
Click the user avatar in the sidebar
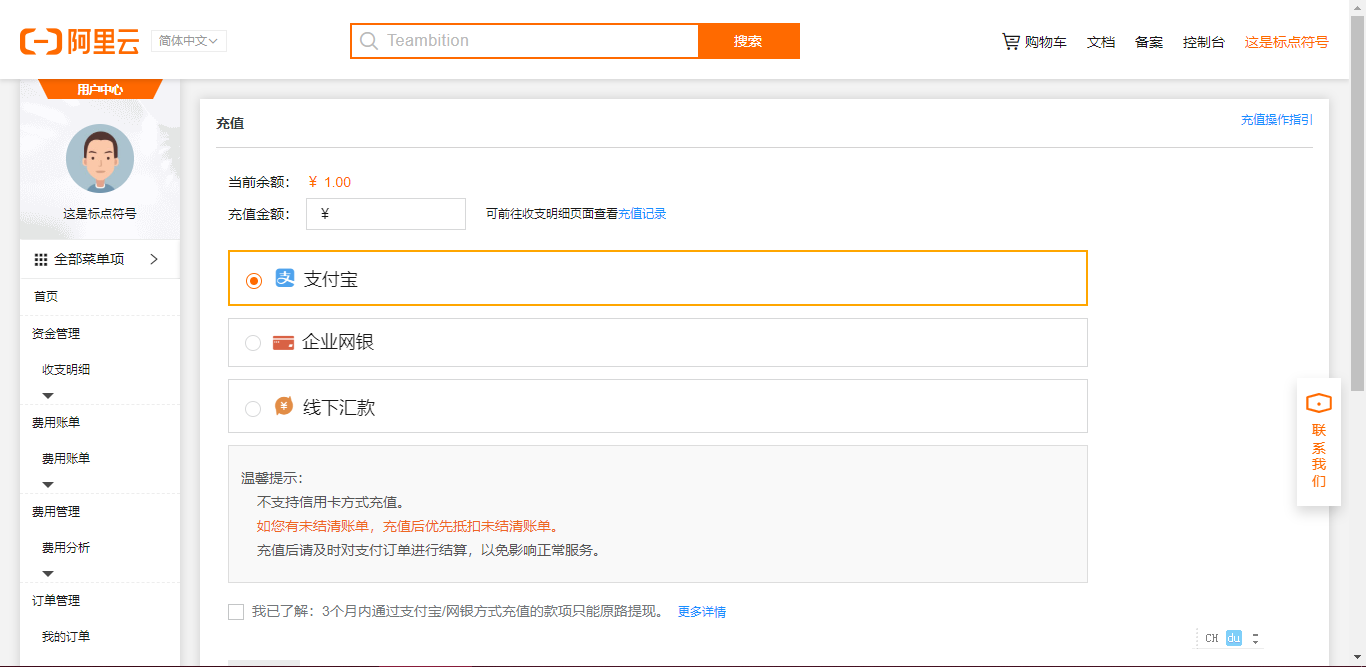99,158
